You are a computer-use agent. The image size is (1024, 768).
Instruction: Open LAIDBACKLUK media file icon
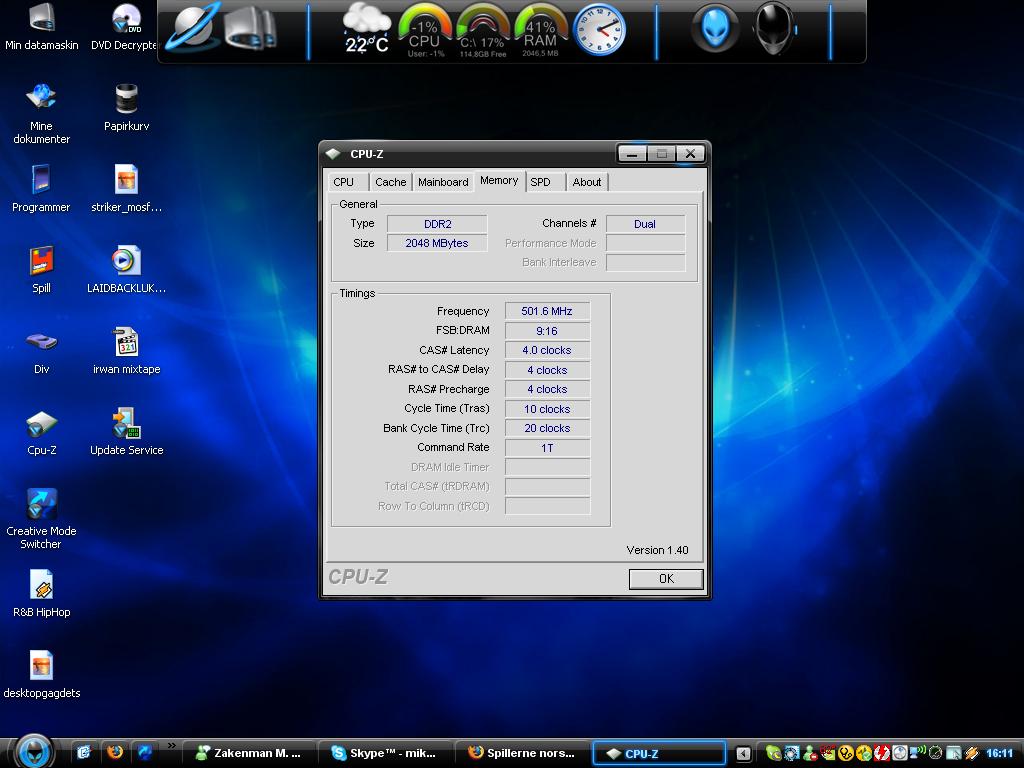click(x=126, y=260)
